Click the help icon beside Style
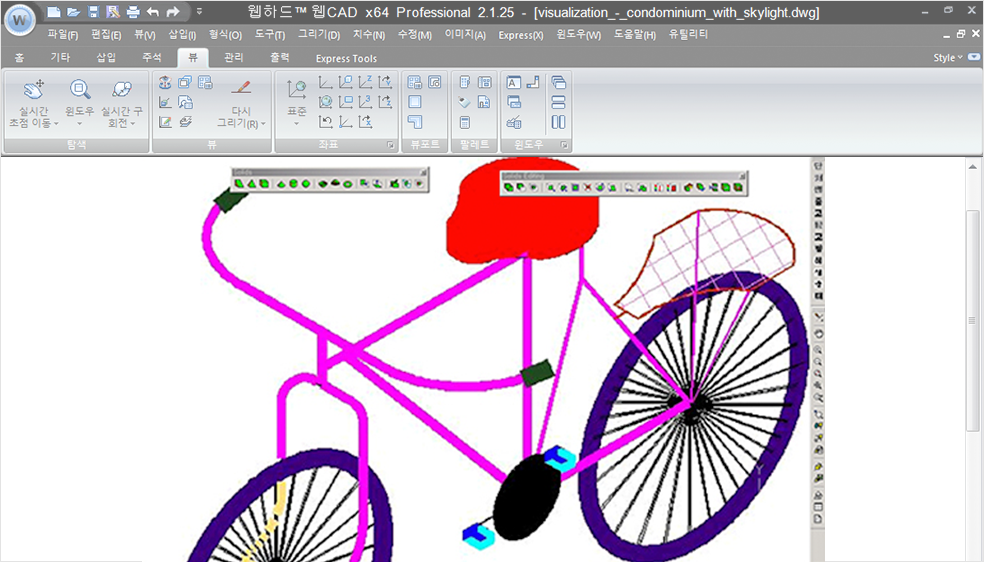Viewport: 984px width, 562px height. 974,57
